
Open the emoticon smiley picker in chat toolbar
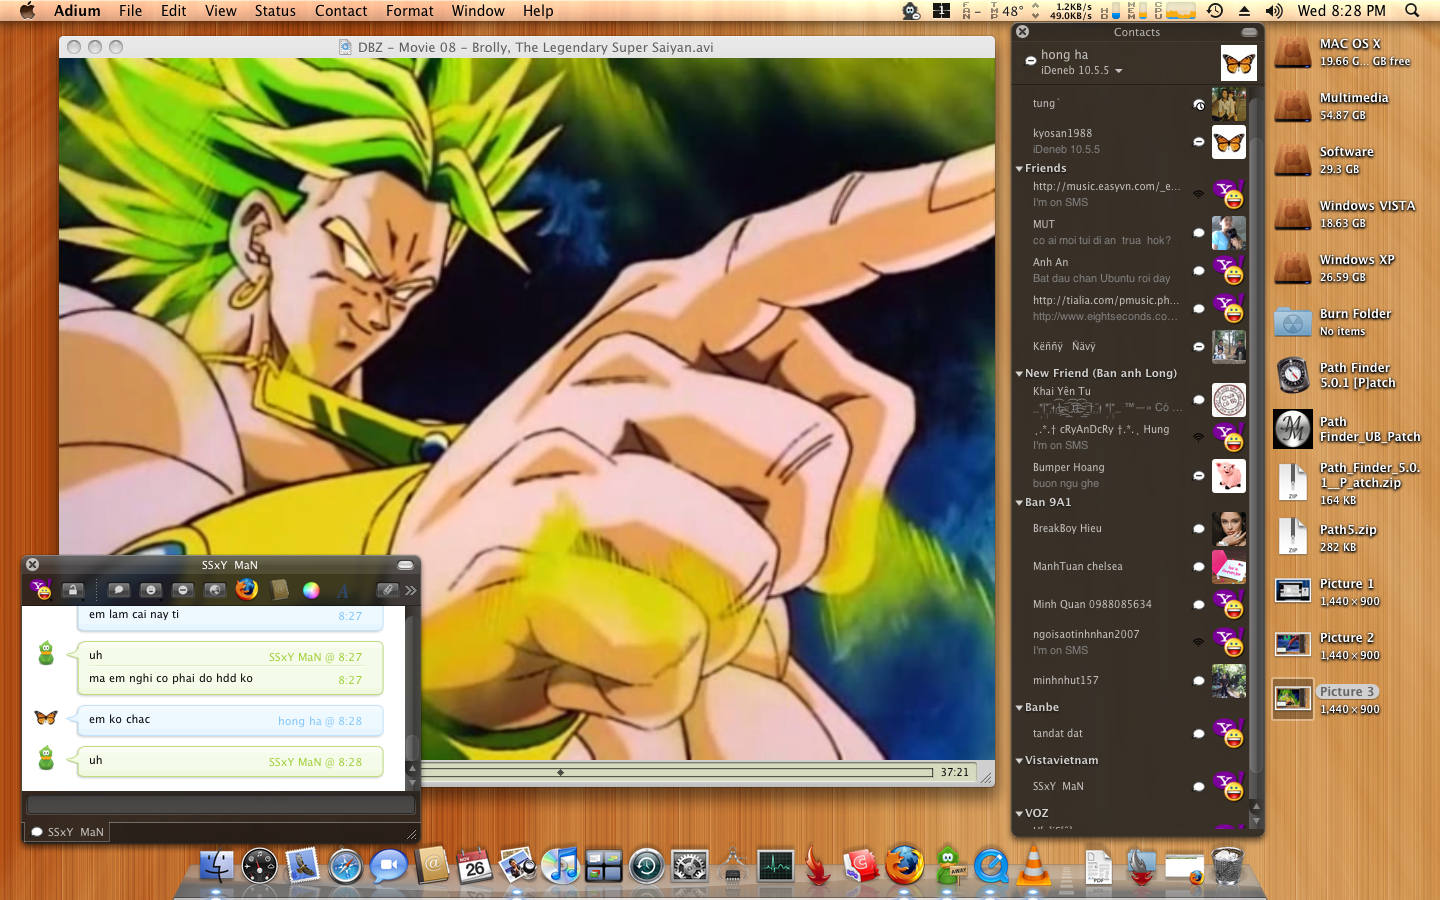click(150, 590)
